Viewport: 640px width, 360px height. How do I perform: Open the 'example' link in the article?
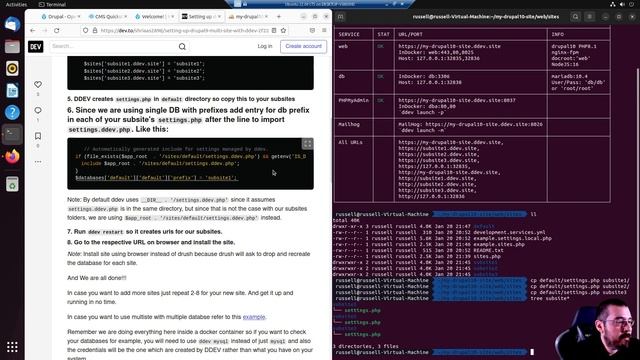[254, 317]
